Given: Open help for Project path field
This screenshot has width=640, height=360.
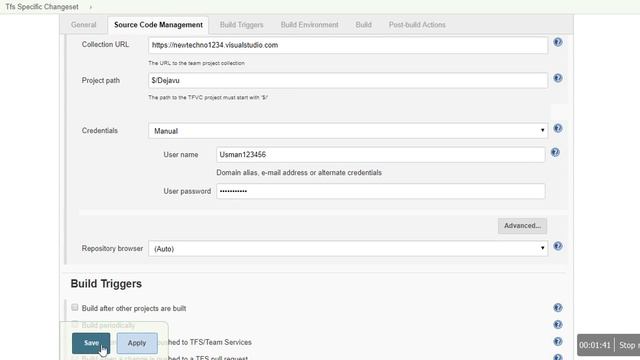Looking at the screenshot, I should click(558, 78).
